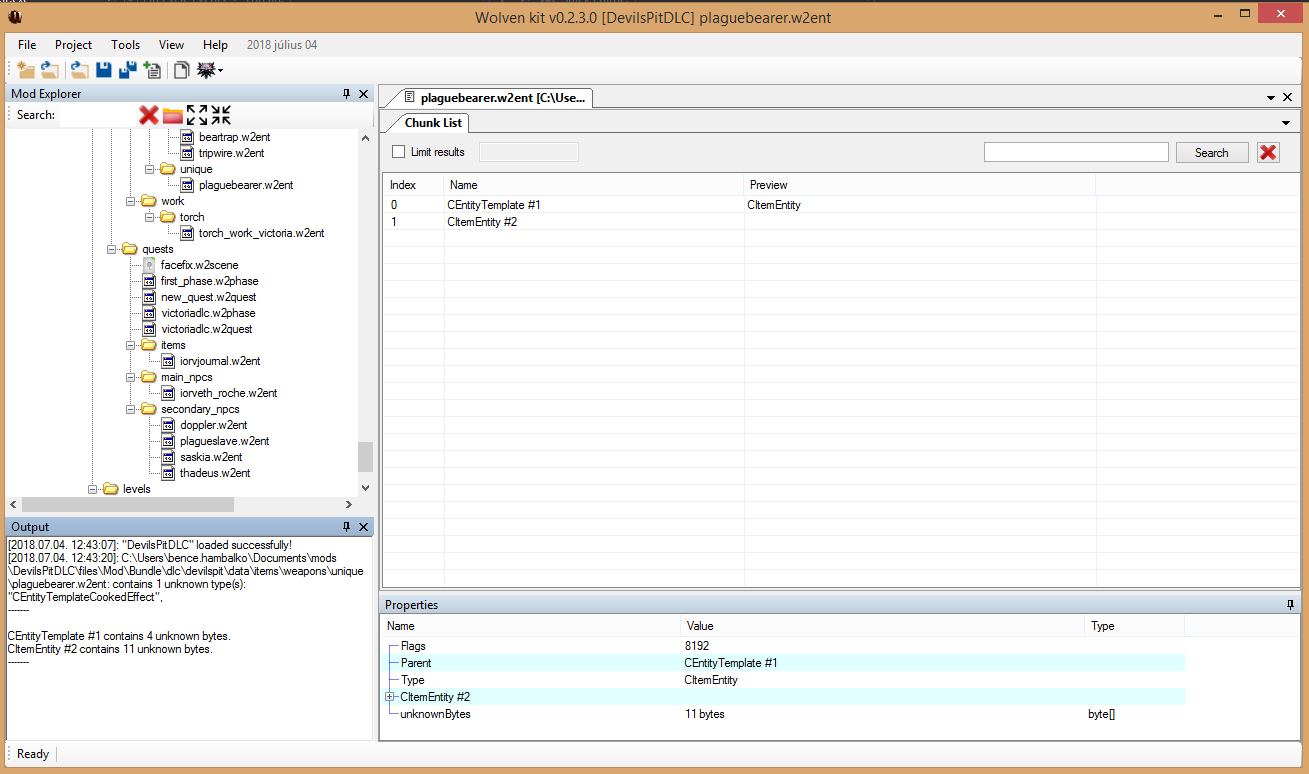Collapse the unique folder node
The image size is (1309, 774).
(150, 169)
